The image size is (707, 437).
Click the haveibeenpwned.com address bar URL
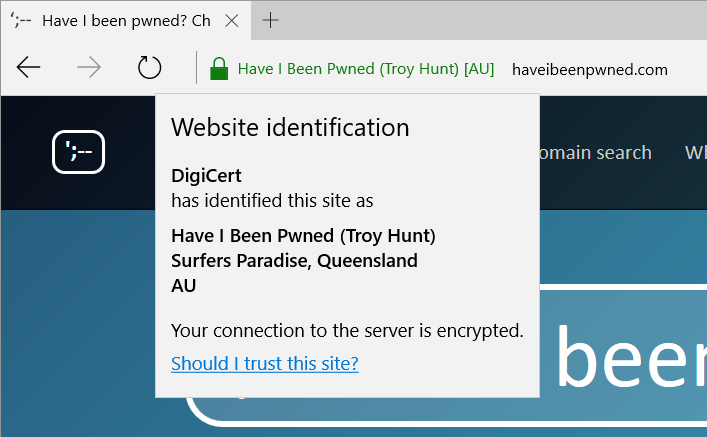click(590, 69)
